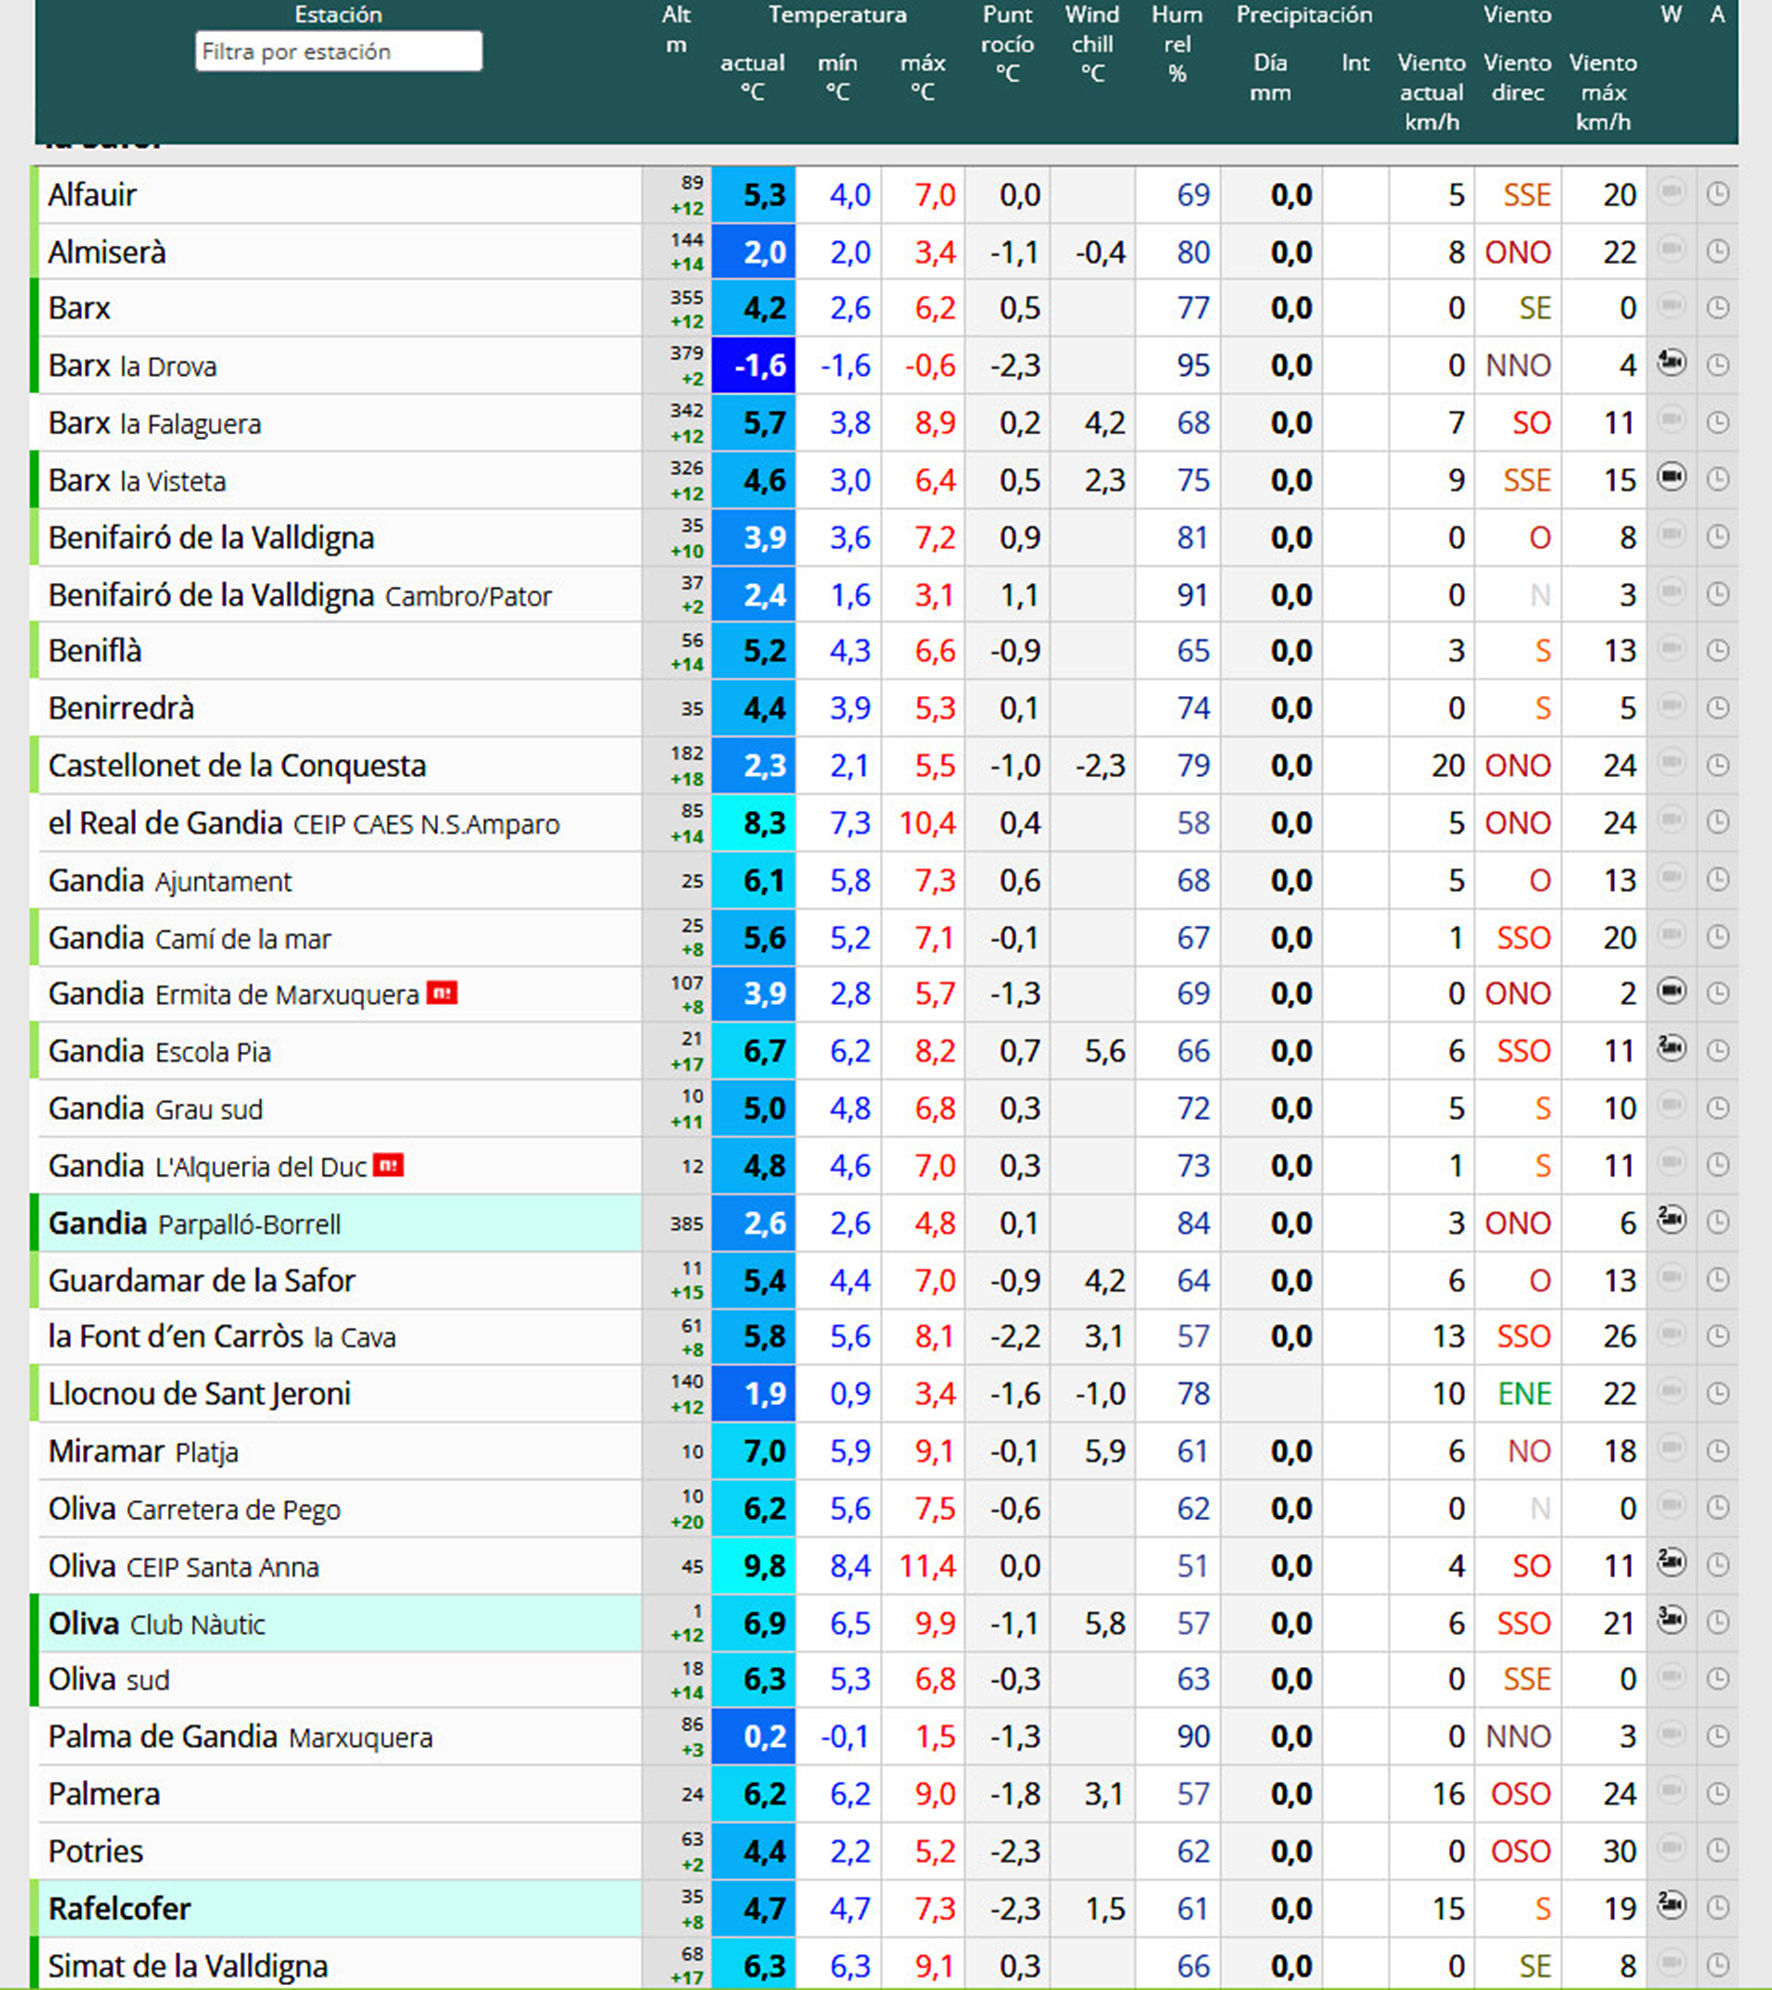Image resolution: width=1772 pixels, height=1990 pixels.
Task: Click the red 'n!' badge on Gandia Ermita de Marxuquera
Action: (x=442, y=993)
